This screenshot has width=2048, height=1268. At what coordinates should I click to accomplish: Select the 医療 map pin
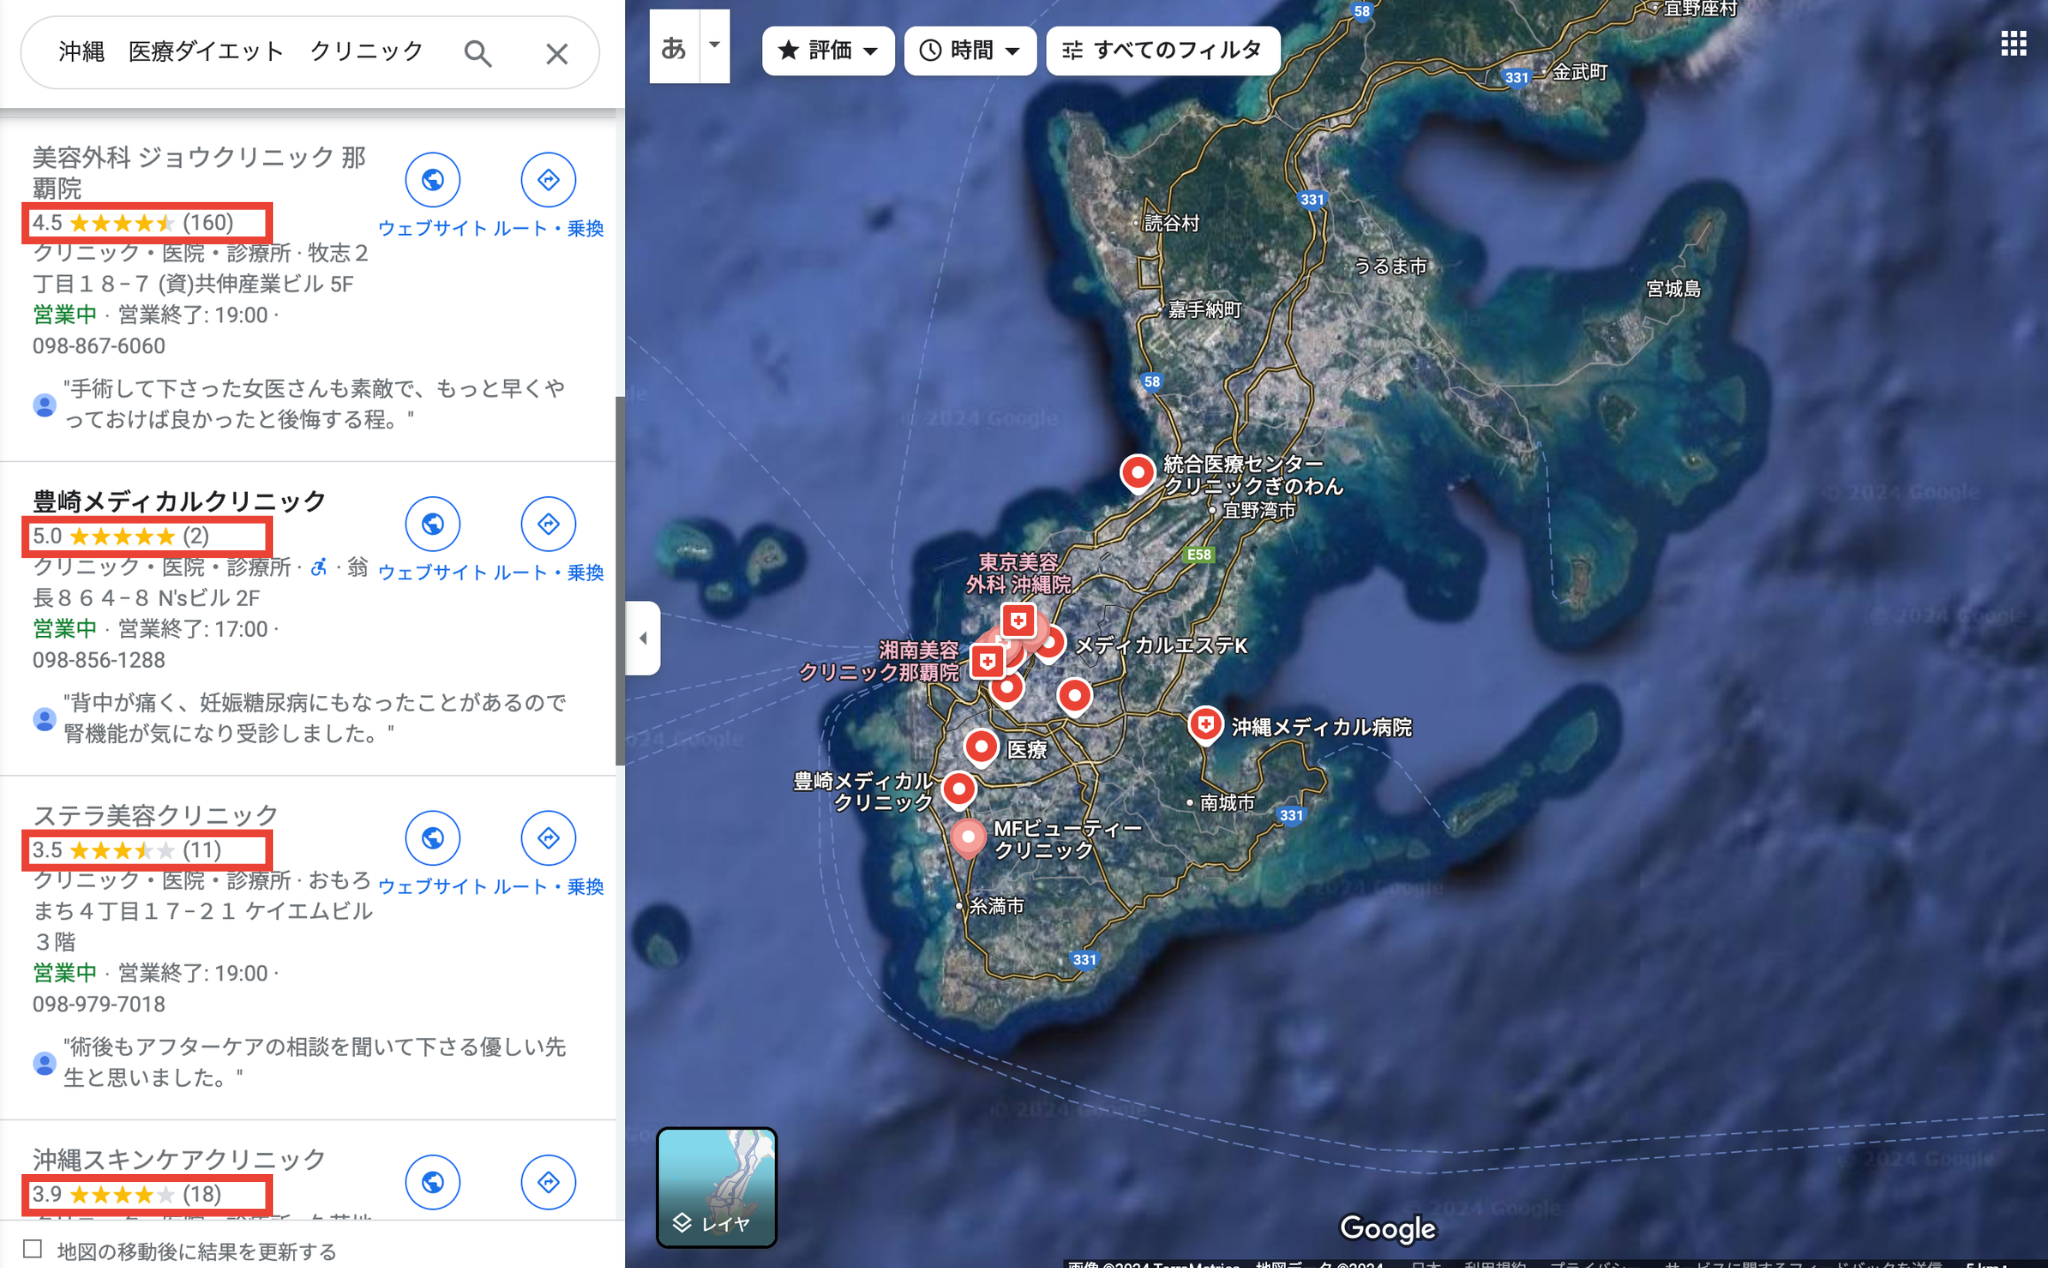click(981, 747)
